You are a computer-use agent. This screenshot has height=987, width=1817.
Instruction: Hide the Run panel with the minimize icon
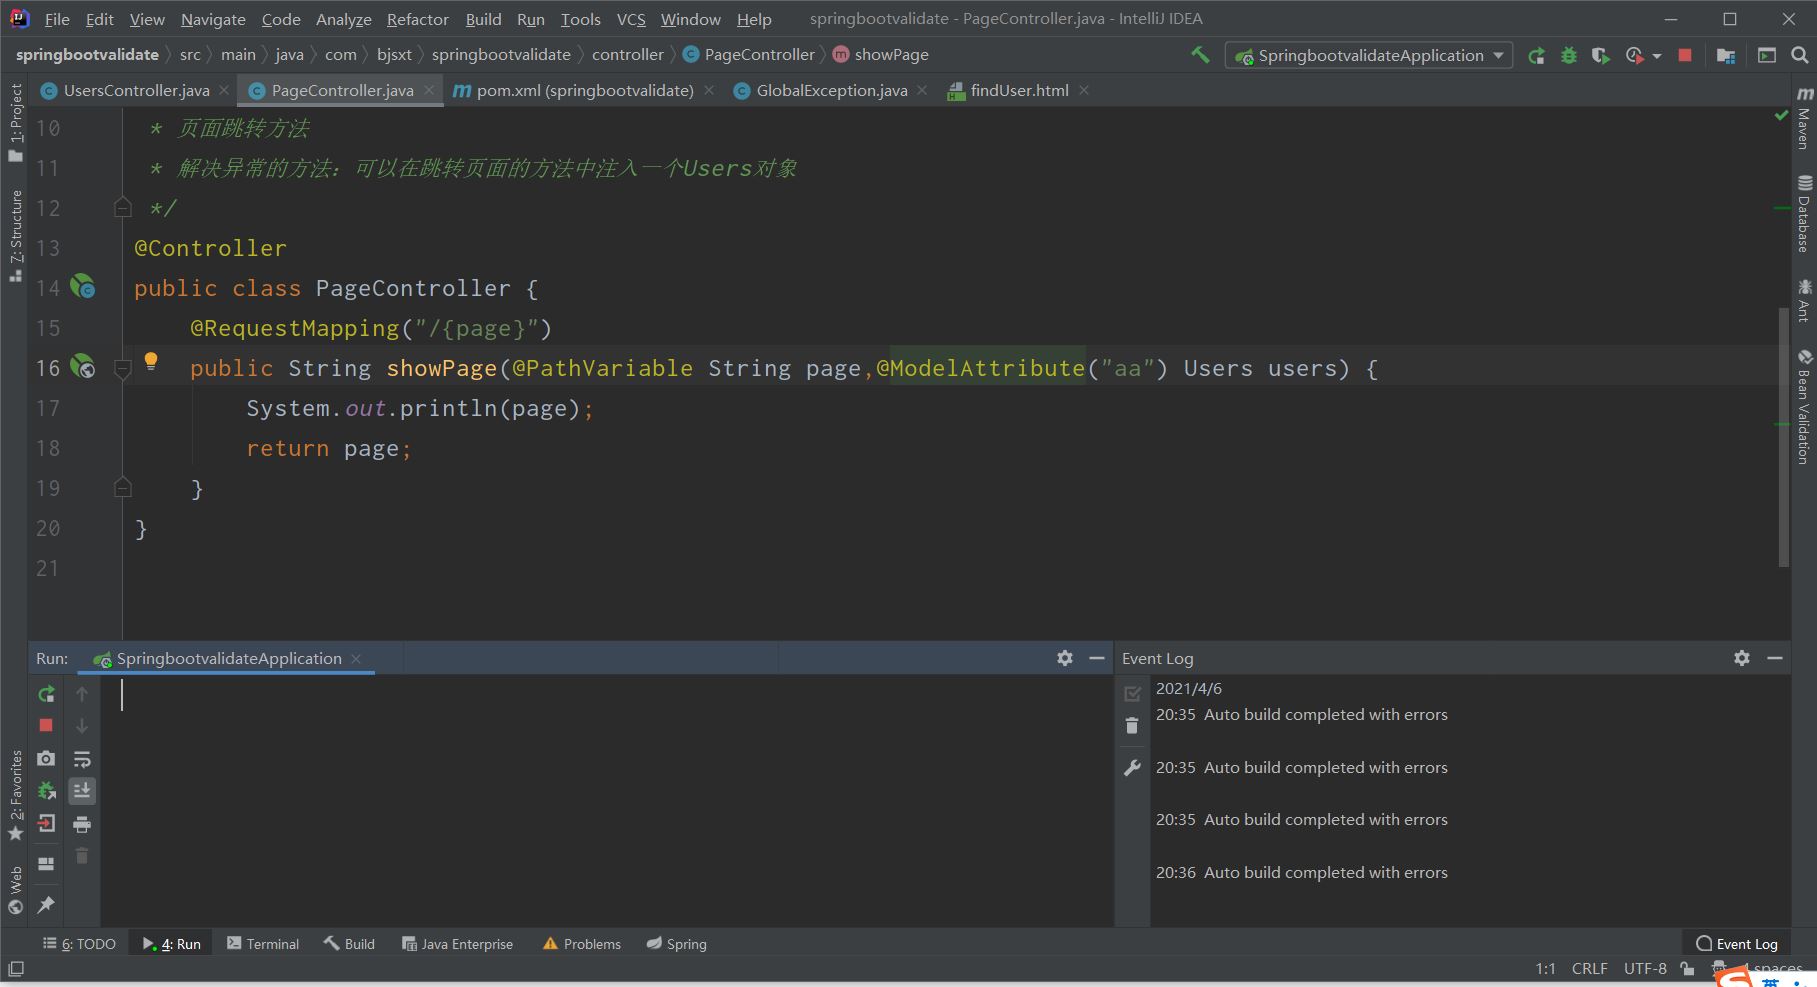tap(1097, 658)
